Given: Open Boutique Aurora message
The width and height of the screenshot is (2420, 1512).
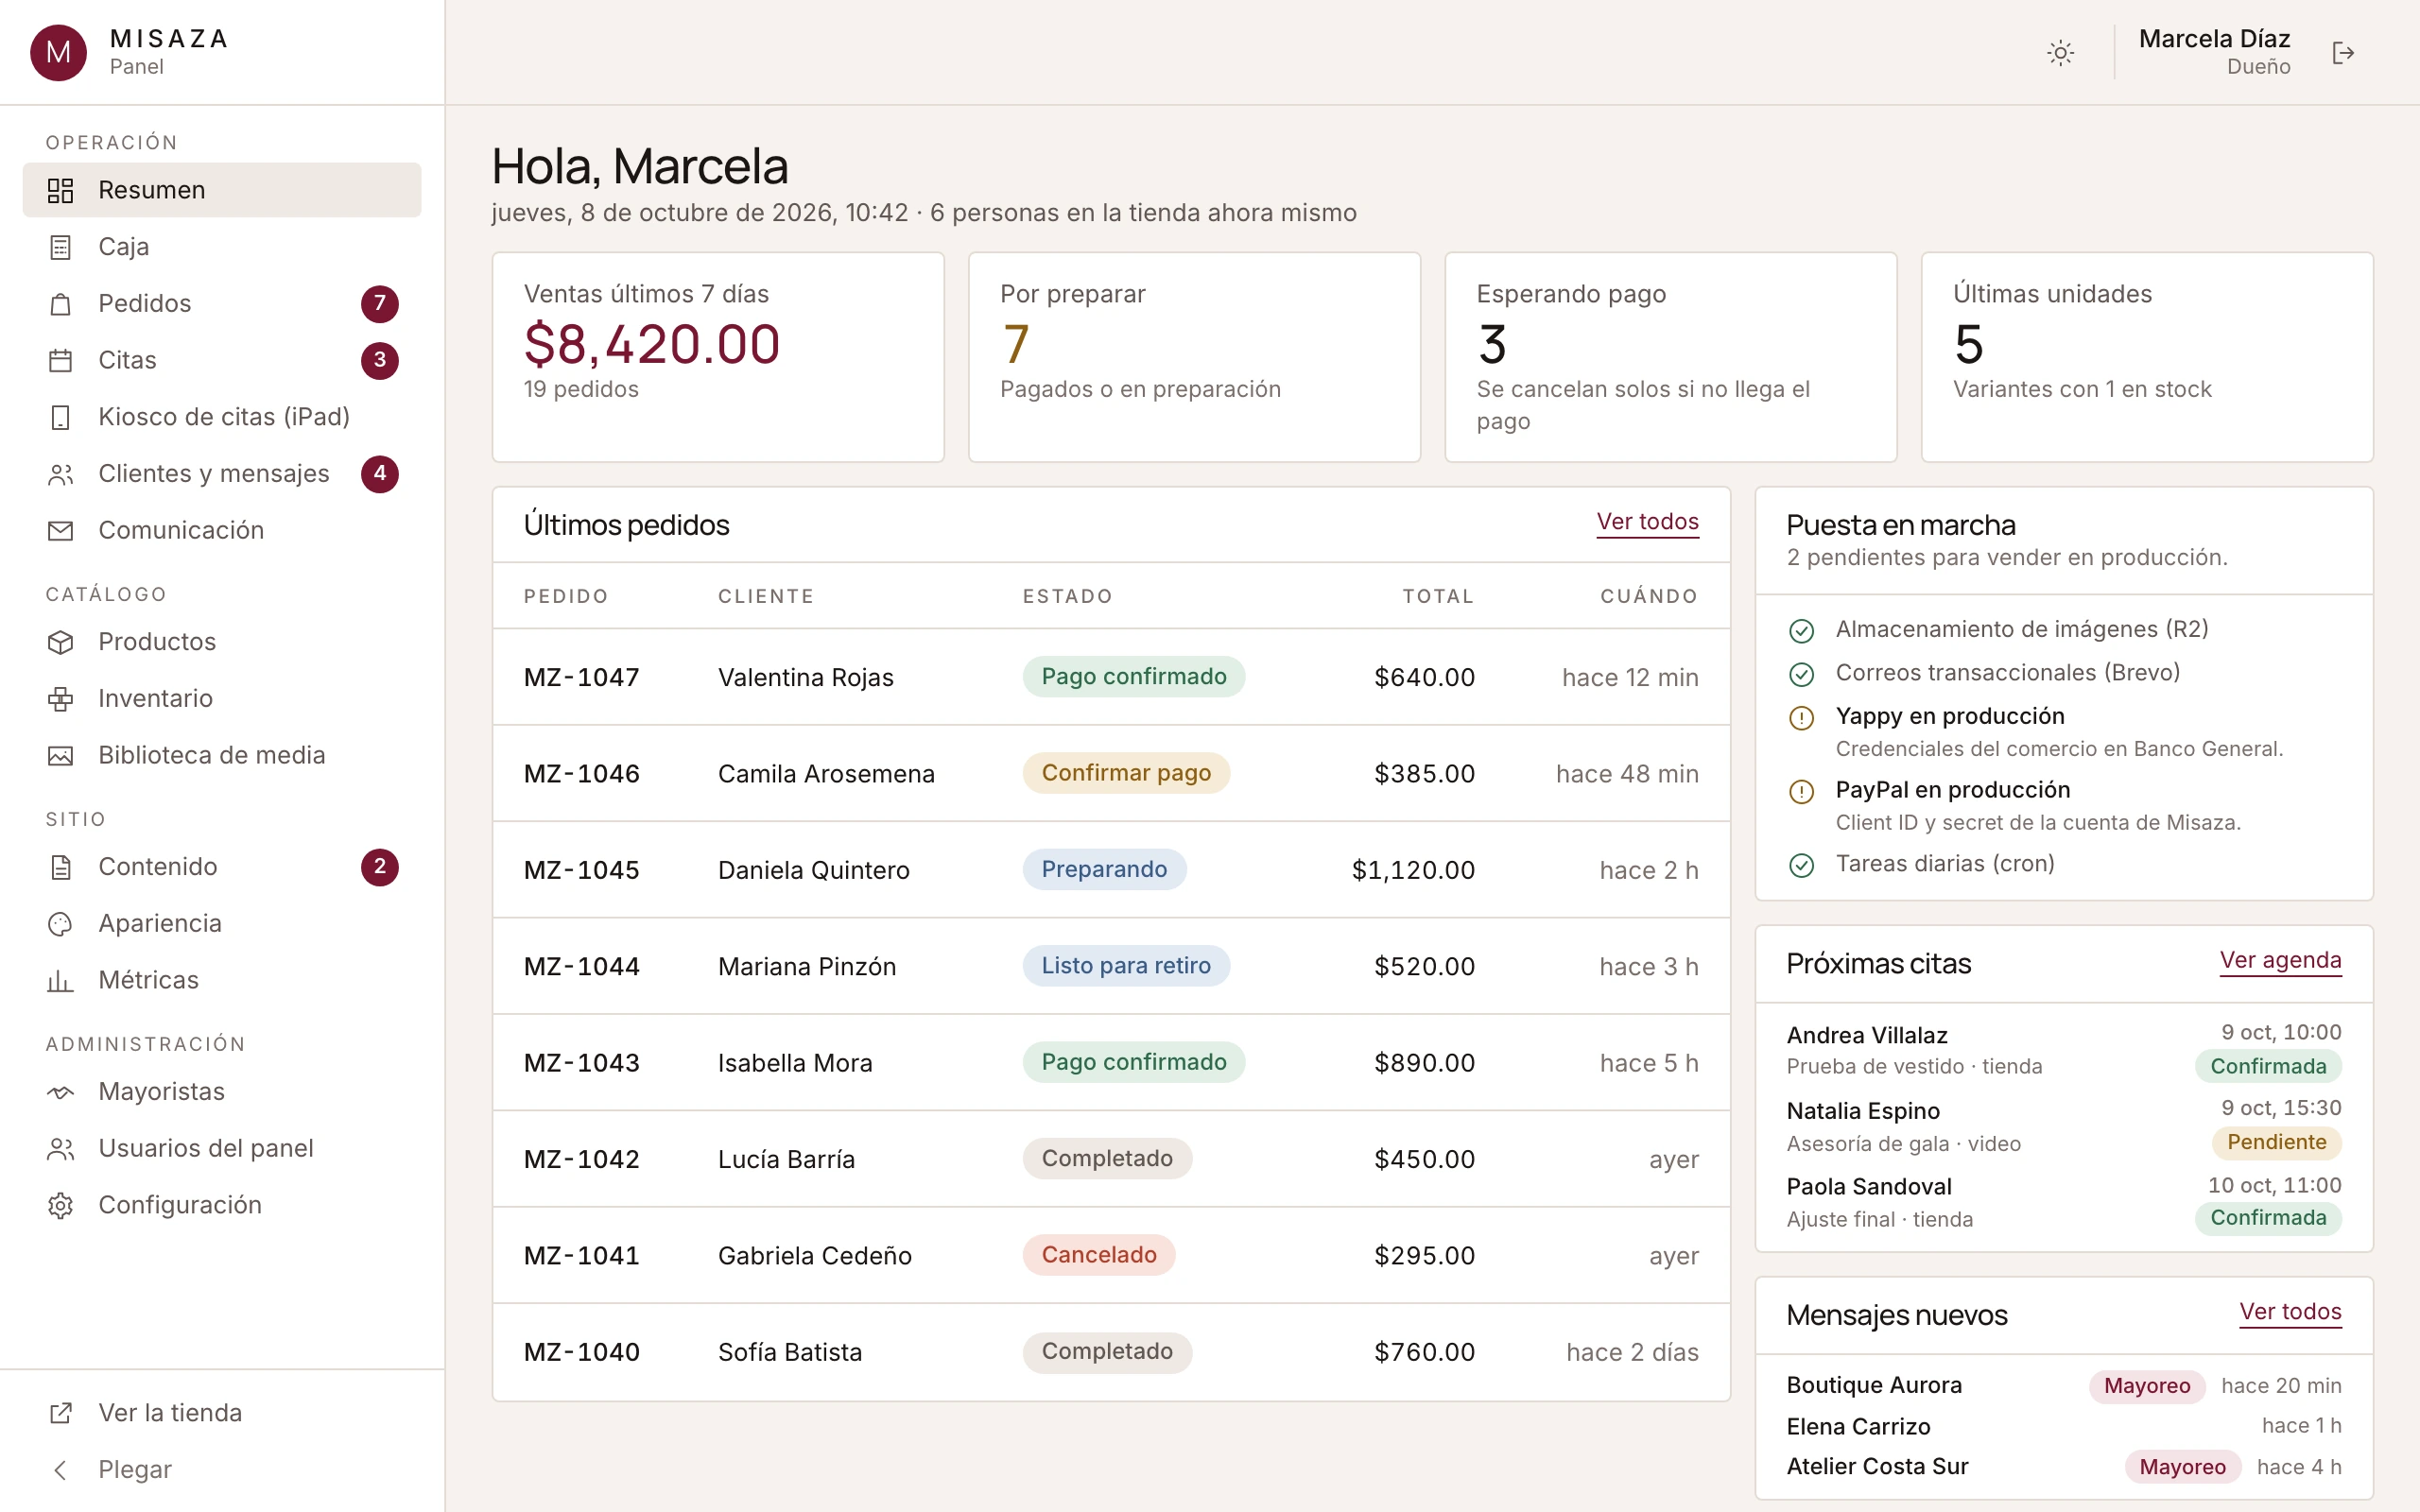Looking at the screenshot, I should pyautogui.click(x=2063, y=1386).
